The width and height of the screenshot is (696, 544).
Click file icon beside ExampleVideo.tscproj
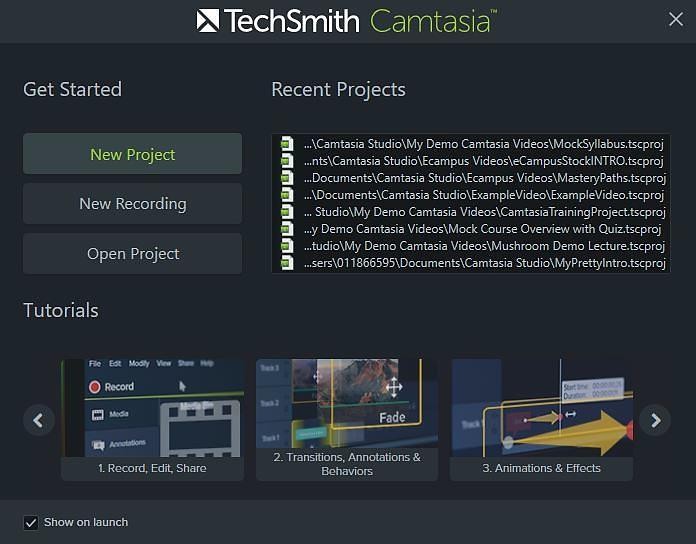pyautogui.click(x=287, y=195)
